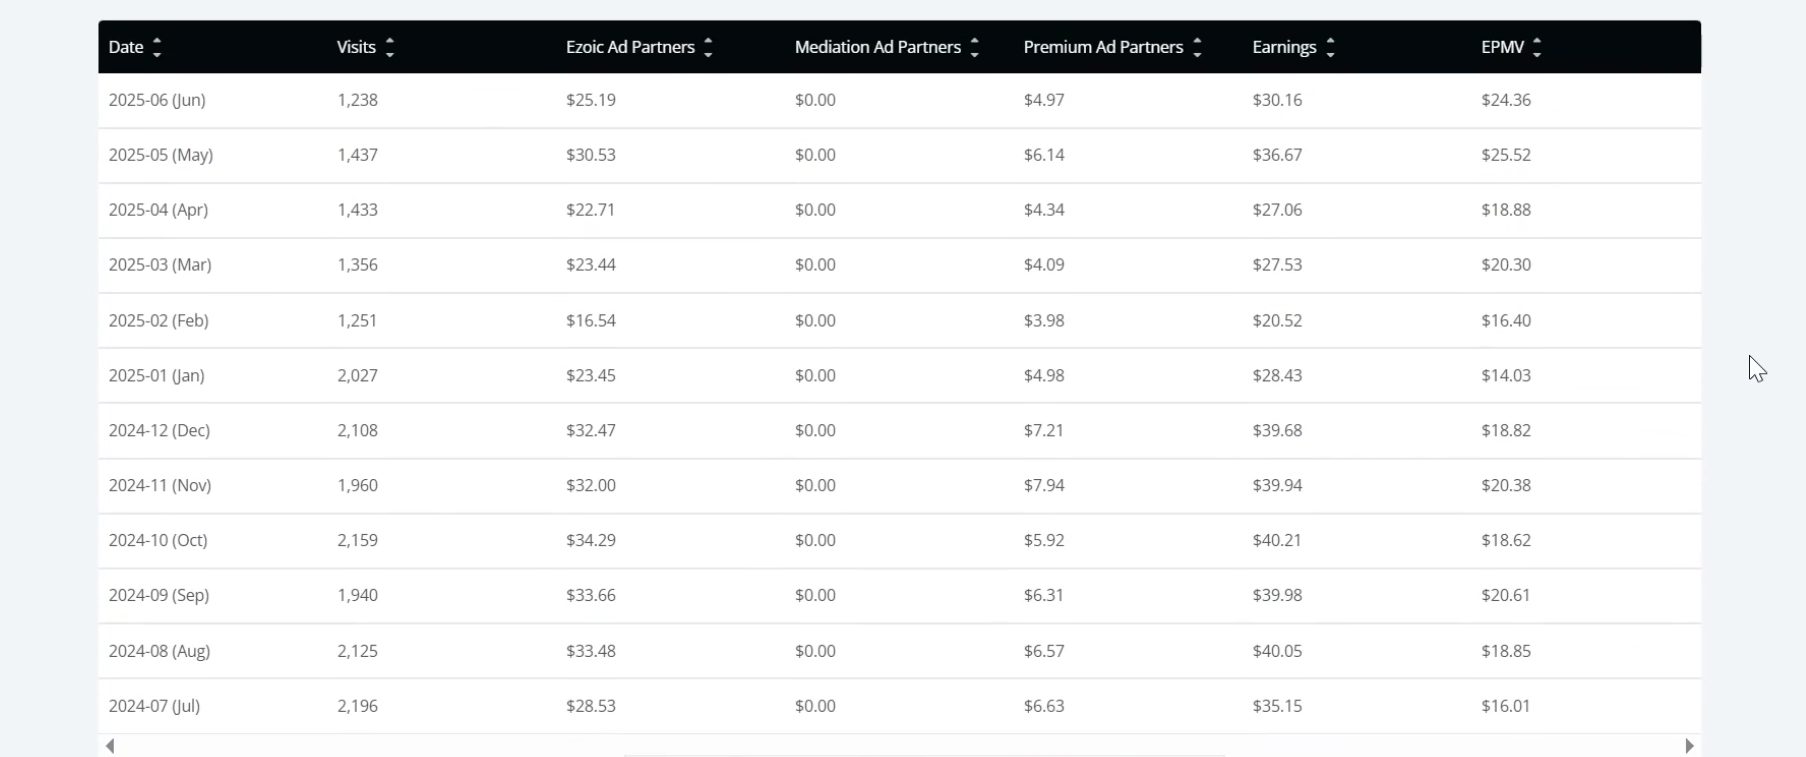Select the $25.52 EPMV value
The height and width of the screenshot is (757, 1806).
(x=1506, y=155)
